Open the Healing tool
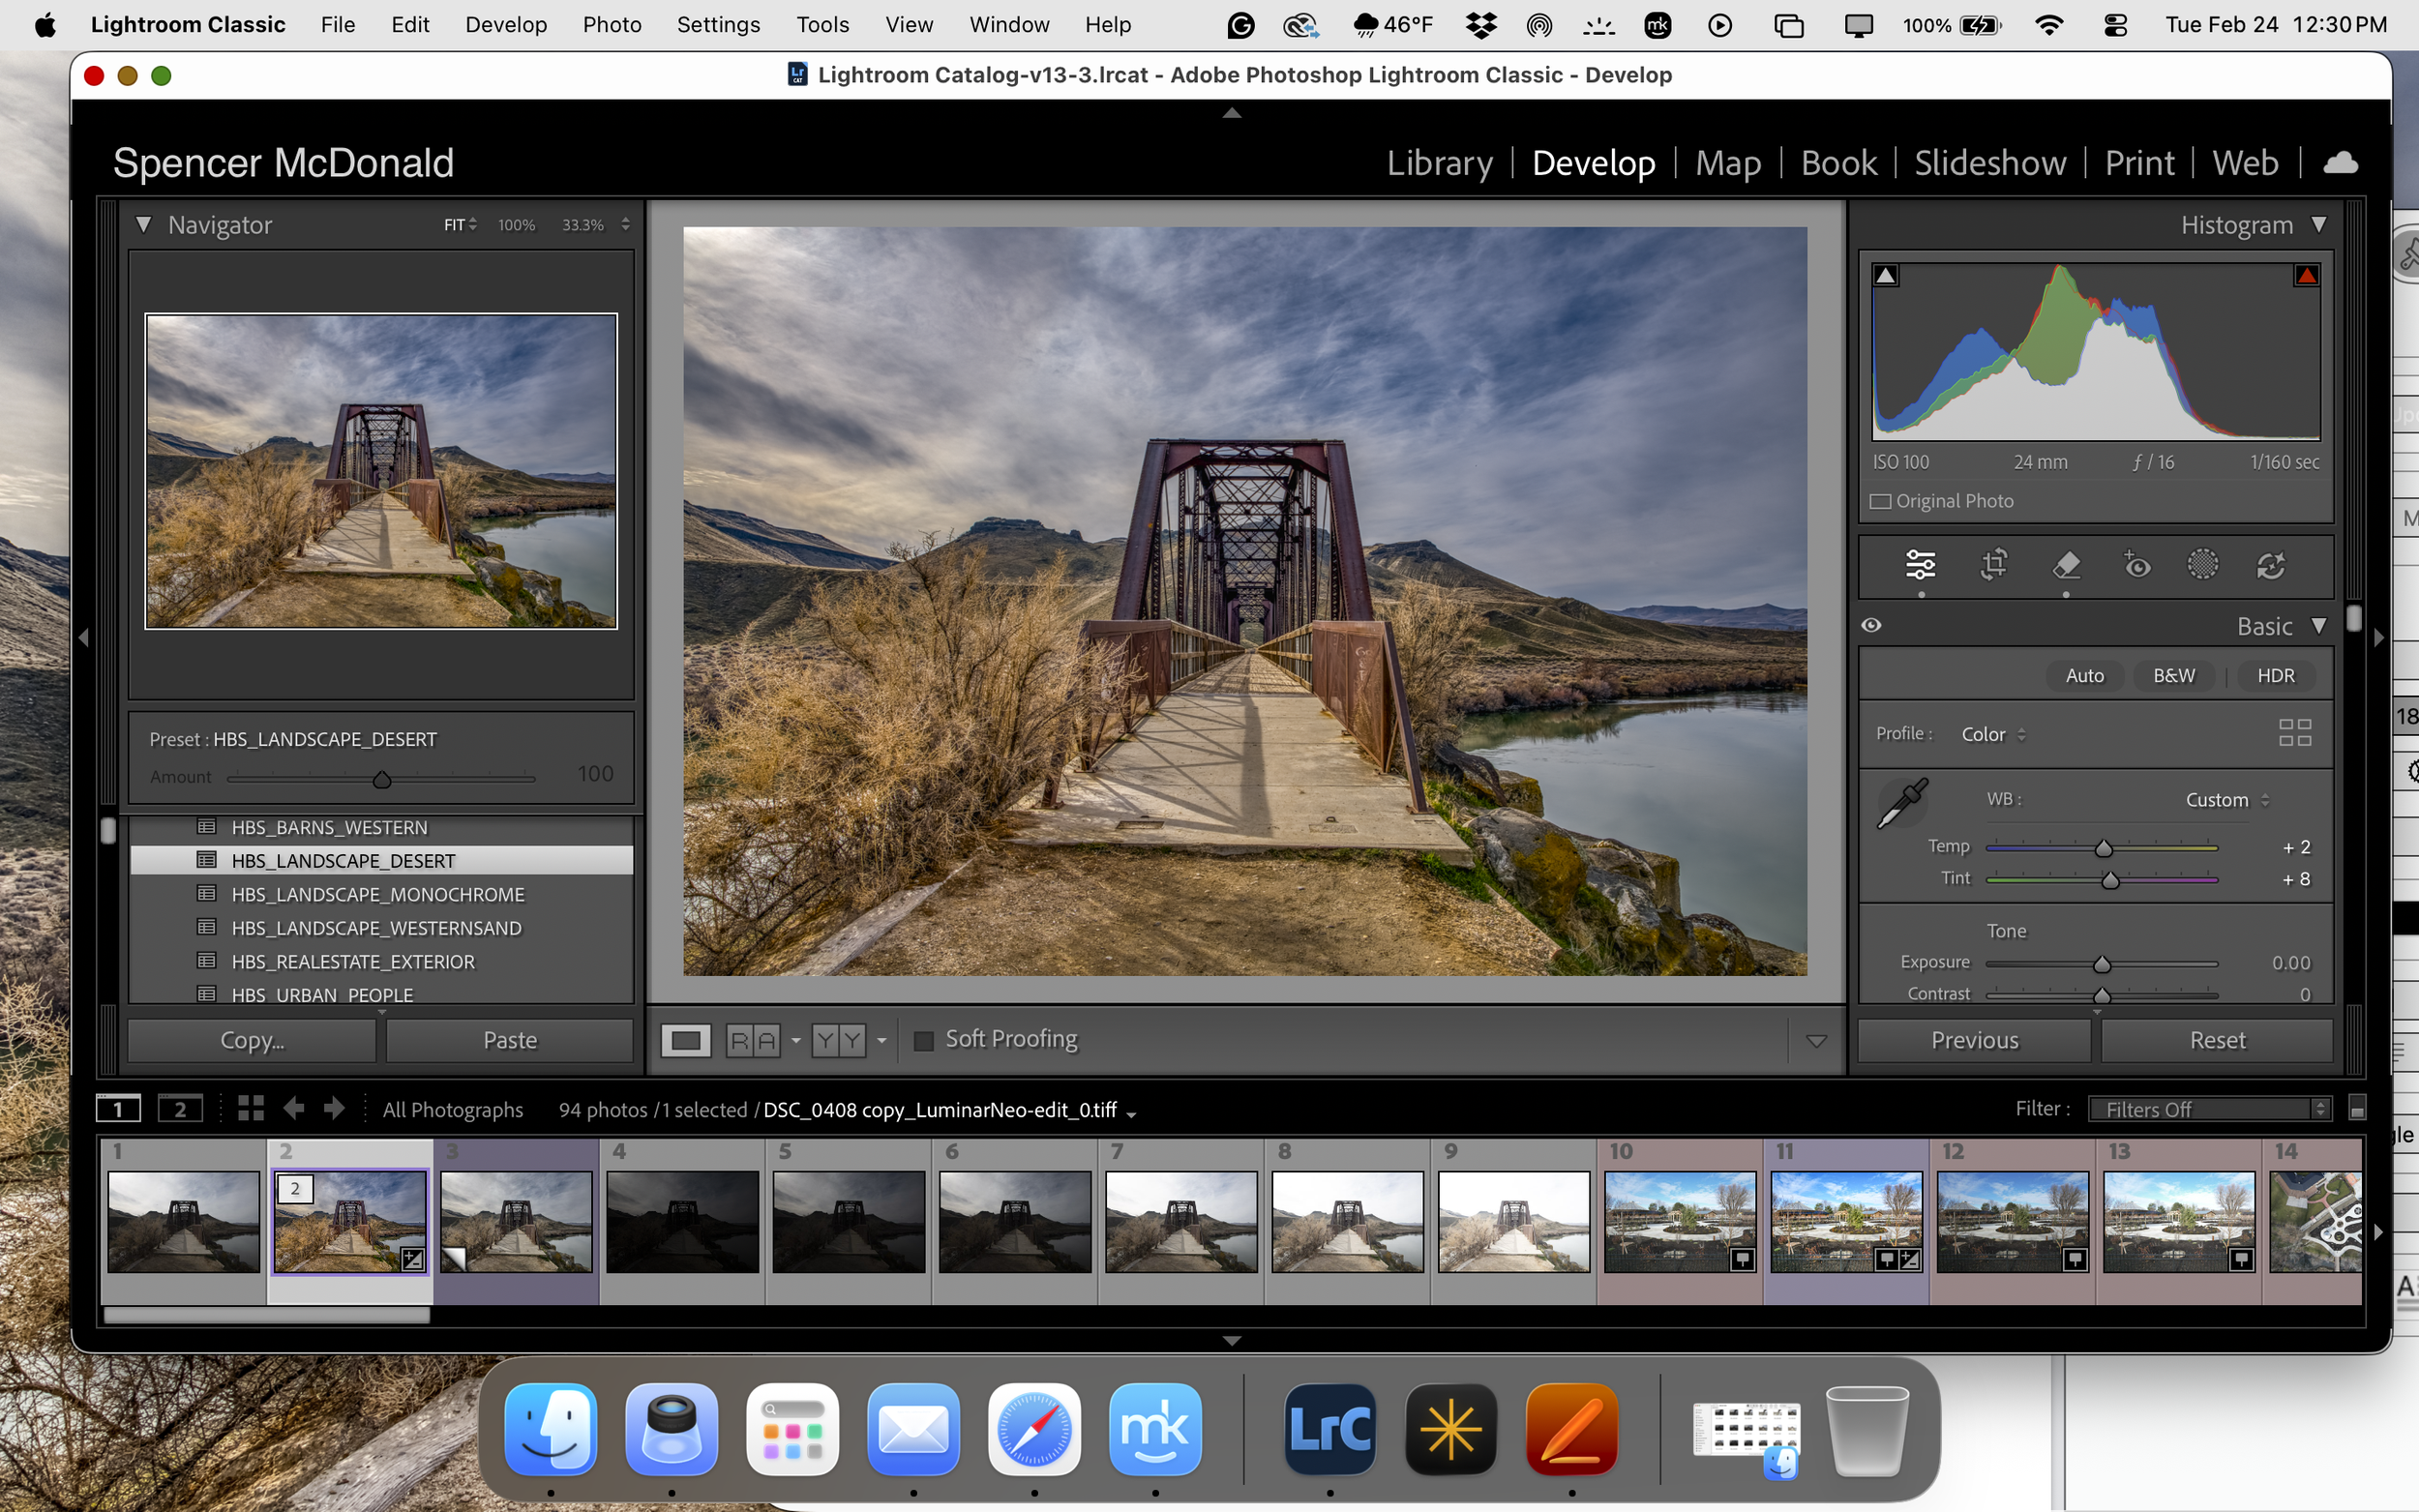The image size is (2419, 1512). coord(2067,565)
